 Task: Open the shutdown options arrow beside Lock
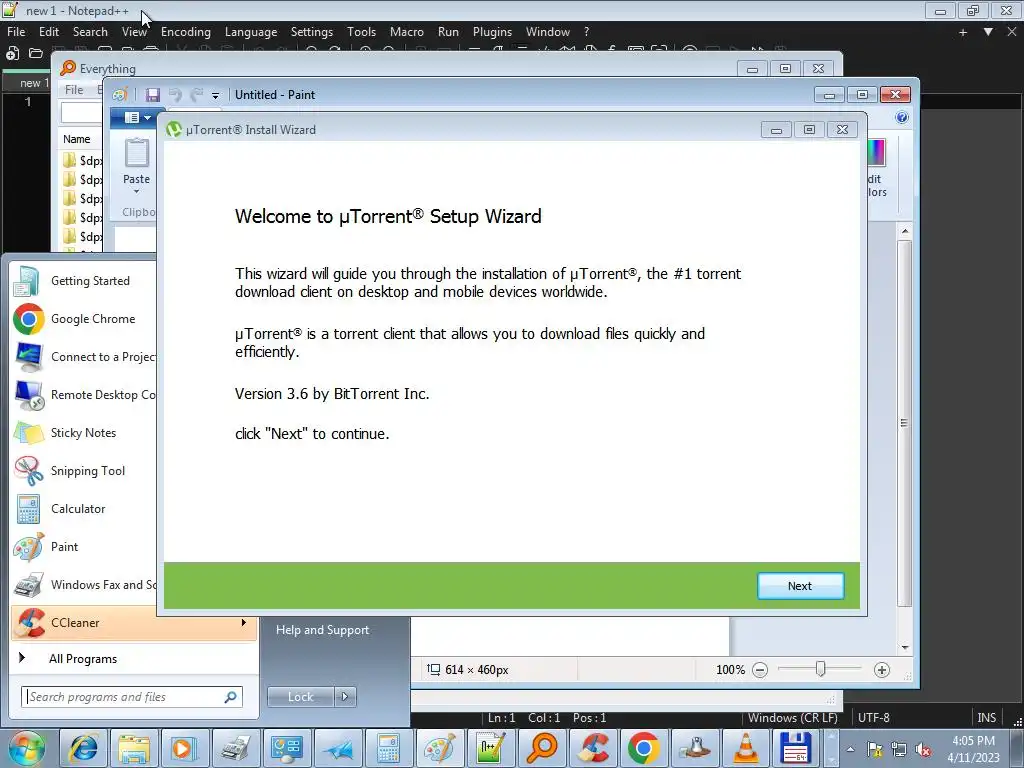click(345, 697)
